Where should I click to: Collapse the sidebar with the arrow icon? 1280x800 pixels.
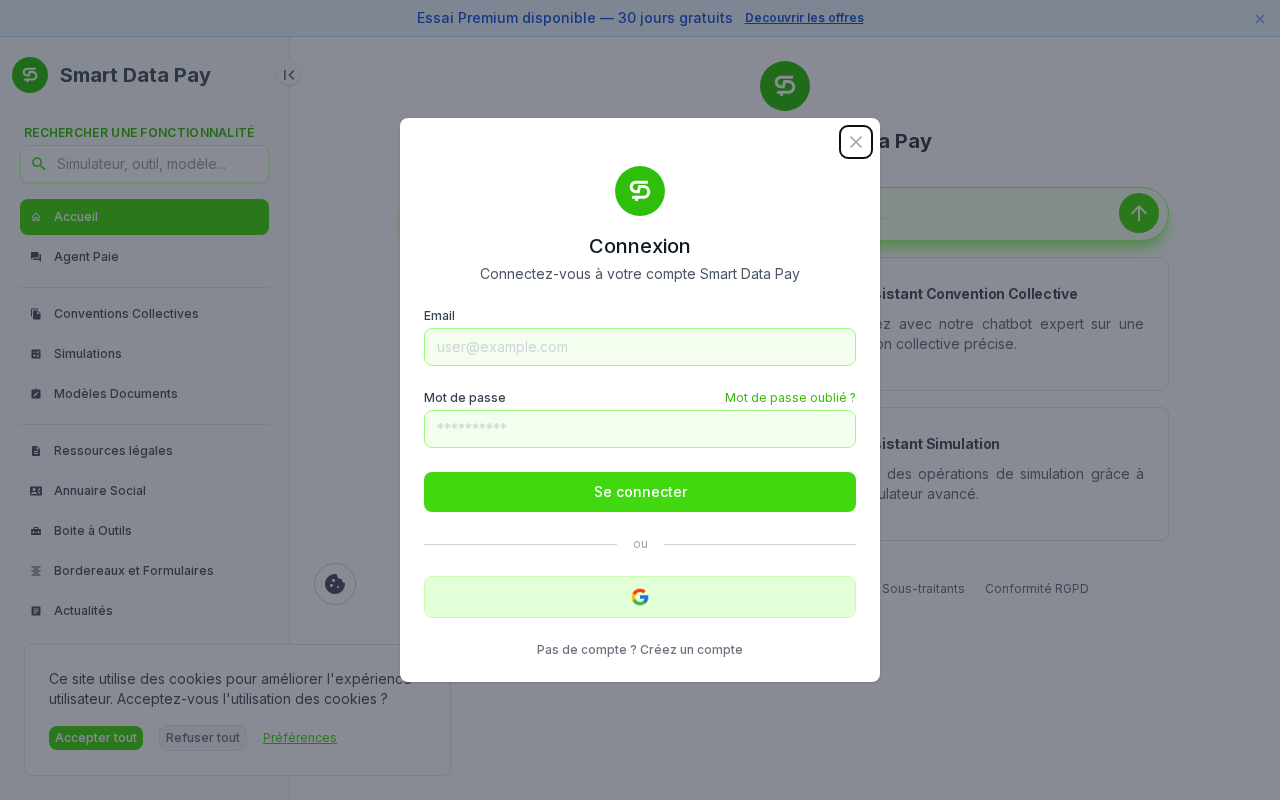coord(289,75)
